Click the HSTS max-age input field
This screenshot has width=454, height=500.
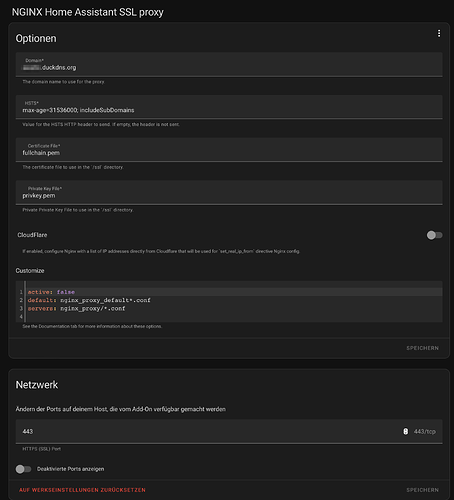[229, 107]
